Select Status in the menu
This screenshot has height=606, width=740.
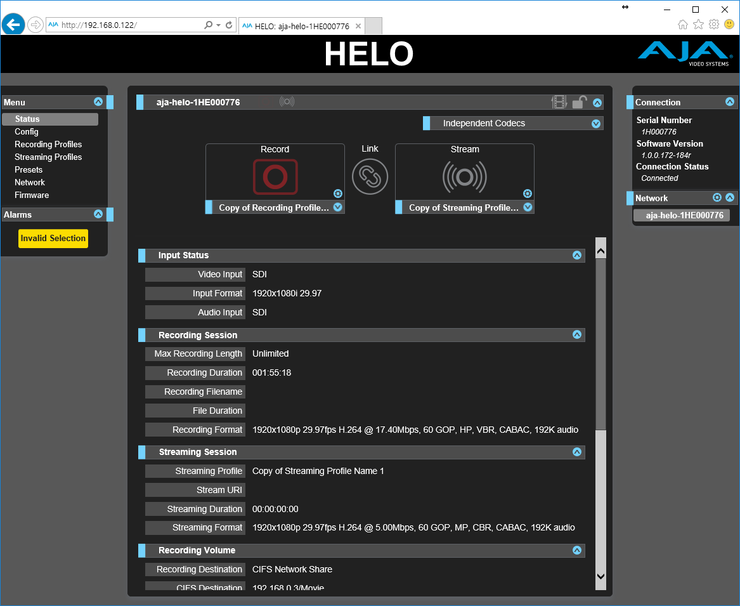[50, 119]
